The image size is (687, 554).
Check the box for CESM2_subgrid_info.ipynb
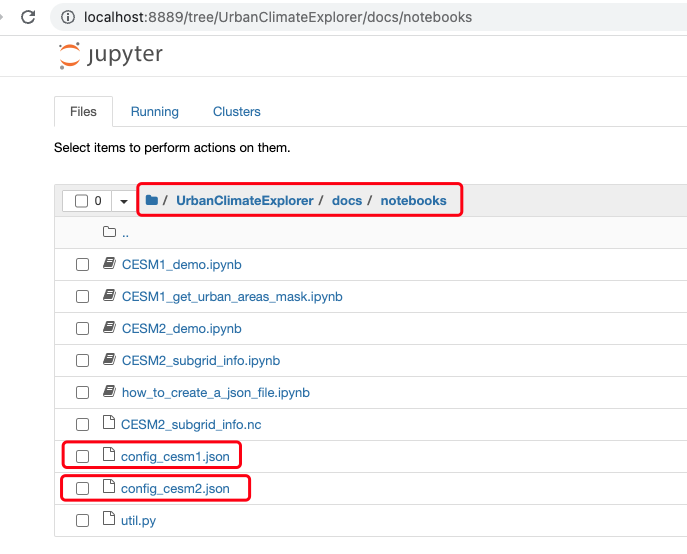pyautogui.click(x=82, y=361)
